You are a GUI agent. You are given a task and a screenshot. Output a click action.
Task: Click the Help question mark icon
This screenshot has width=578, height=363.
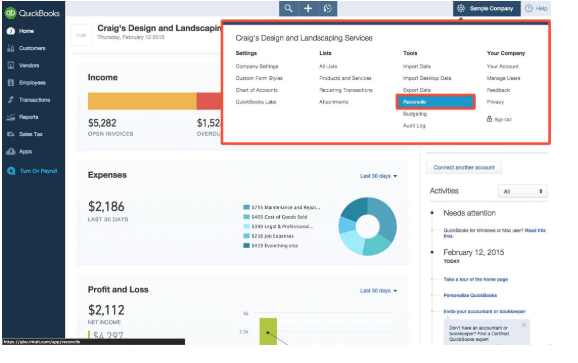coord(529,8)
